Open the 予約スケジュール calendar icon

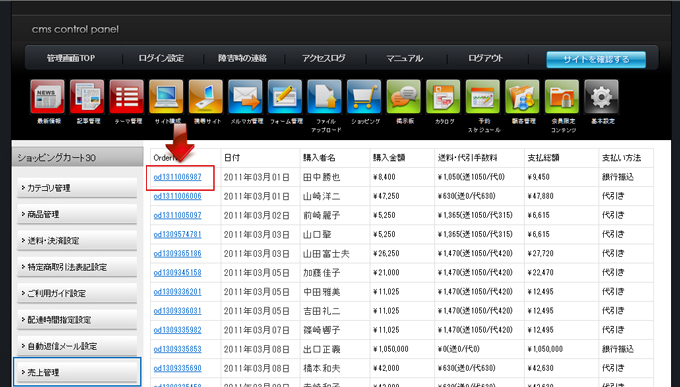click(x=483, y=96)
